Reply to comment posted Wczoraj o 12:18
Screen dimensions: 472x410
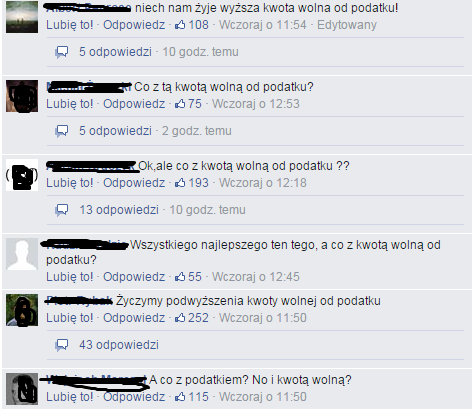point(134,183)
